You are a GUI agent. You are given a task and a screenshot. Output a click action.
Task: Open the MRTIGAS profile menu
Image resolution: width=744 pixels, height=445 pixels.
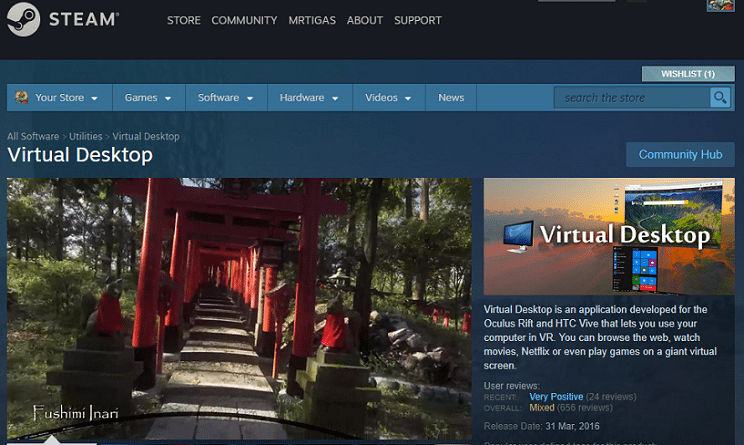(312, 20)
